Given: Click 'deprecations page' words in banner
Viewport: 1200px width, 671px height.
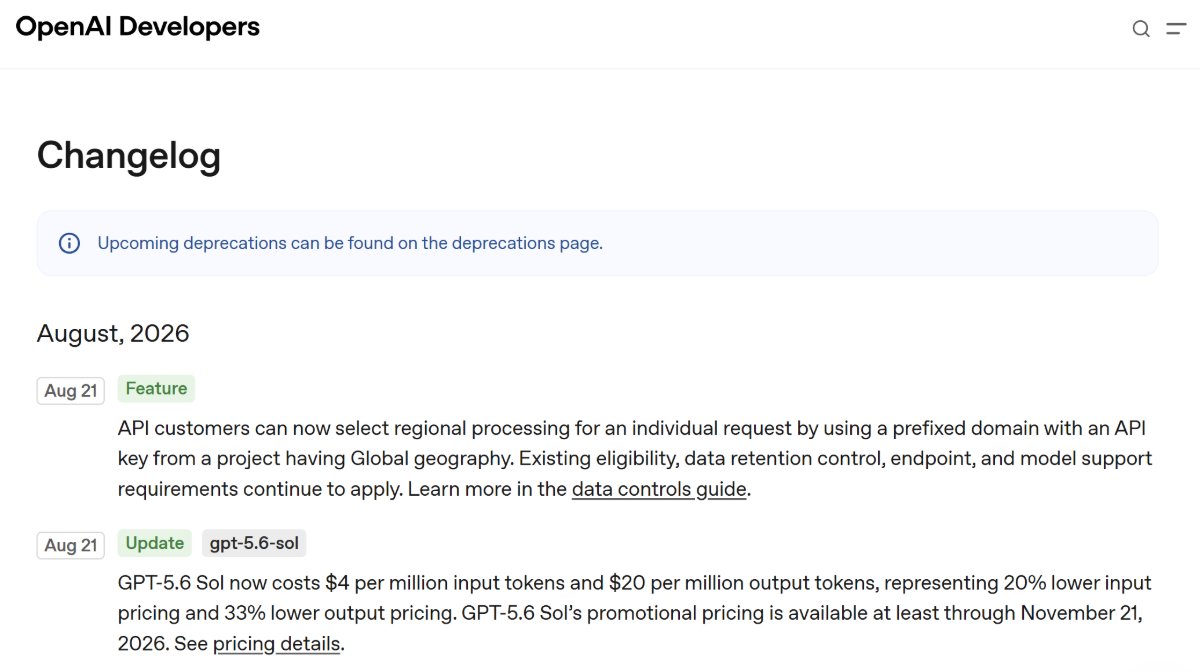Looking at the screenshot, I should coord(525,243).
